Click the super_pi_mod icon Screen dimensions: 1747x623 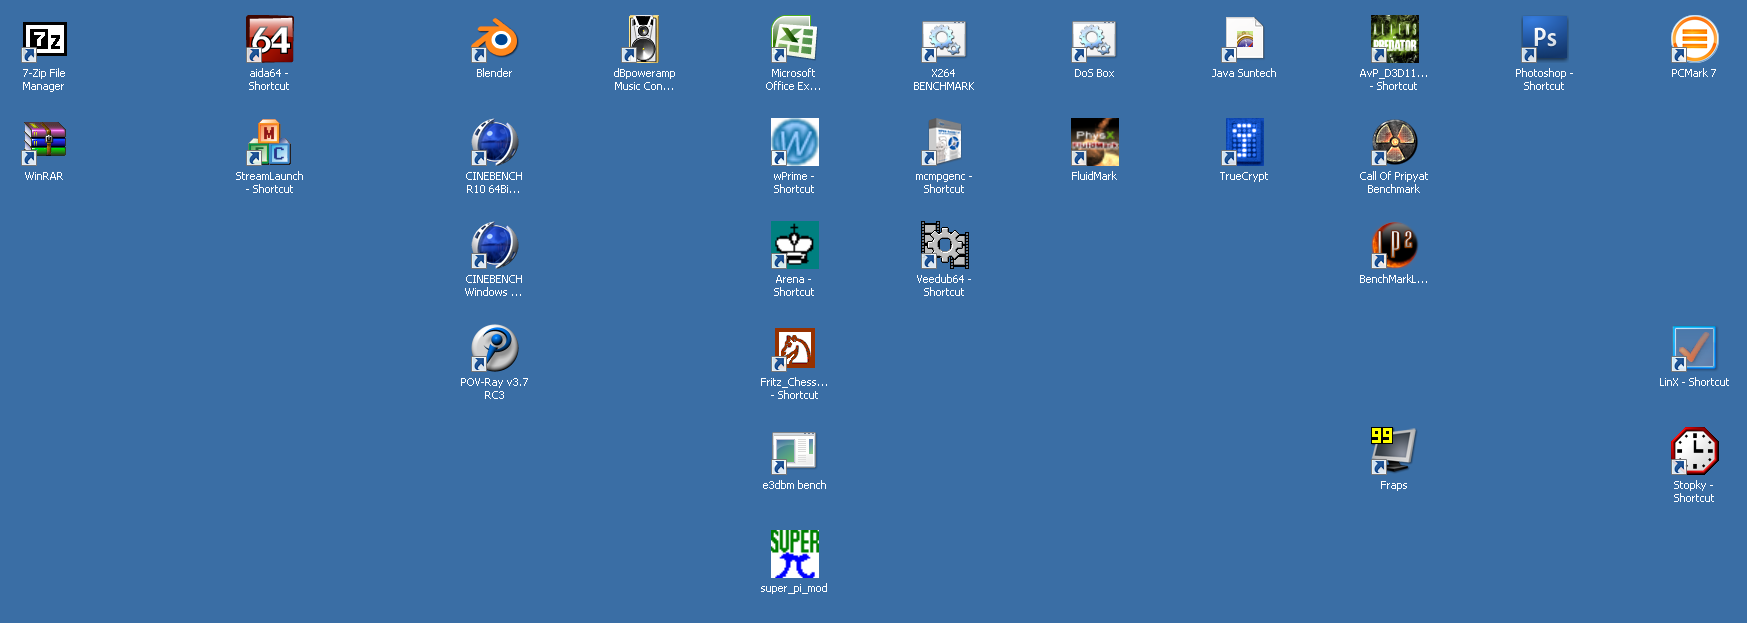(794, 555)
